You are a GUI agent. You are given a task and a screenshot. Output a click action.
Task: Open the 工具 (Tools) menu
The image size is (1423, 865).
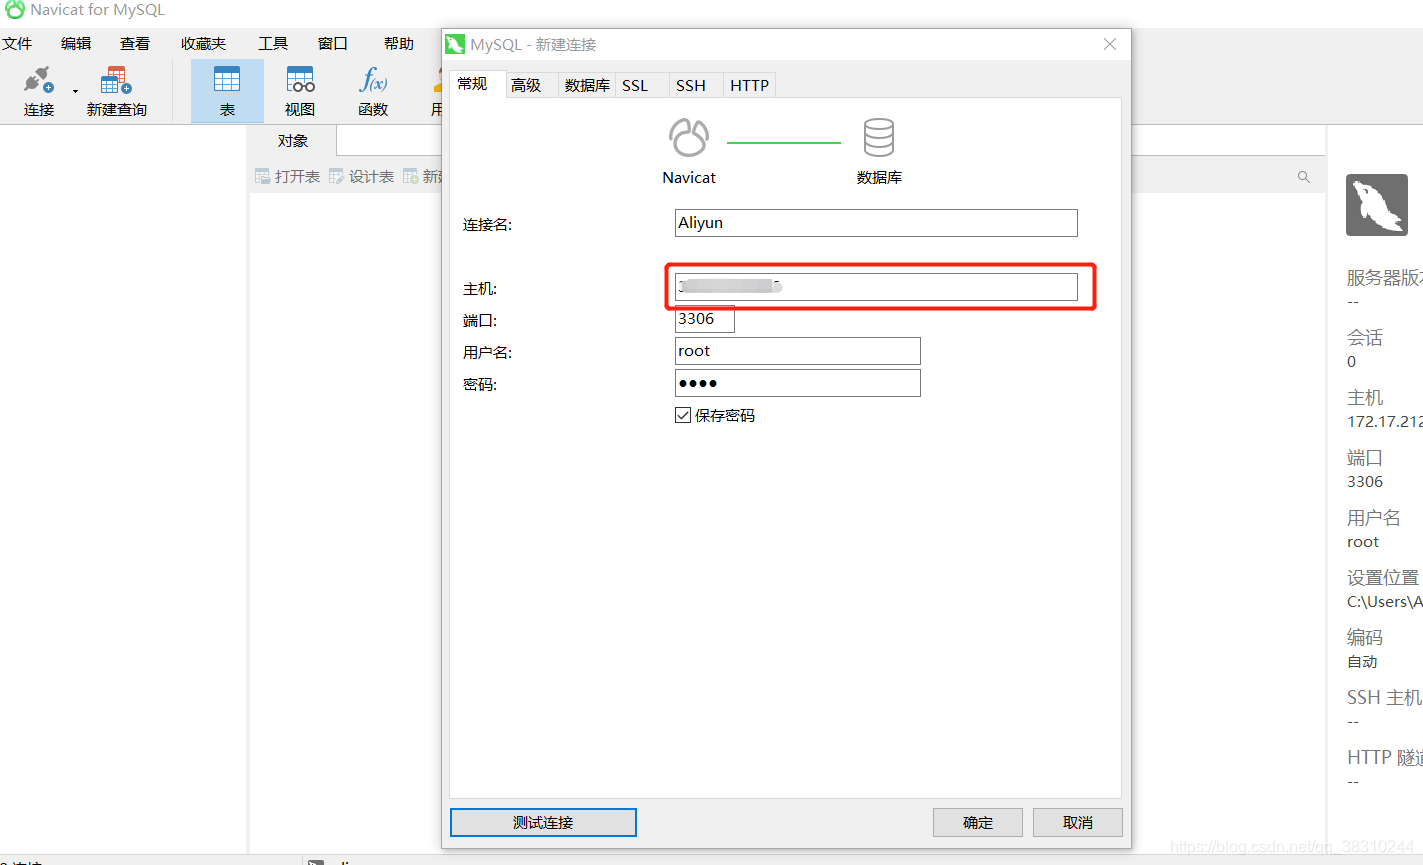click(x=273, y=43)
